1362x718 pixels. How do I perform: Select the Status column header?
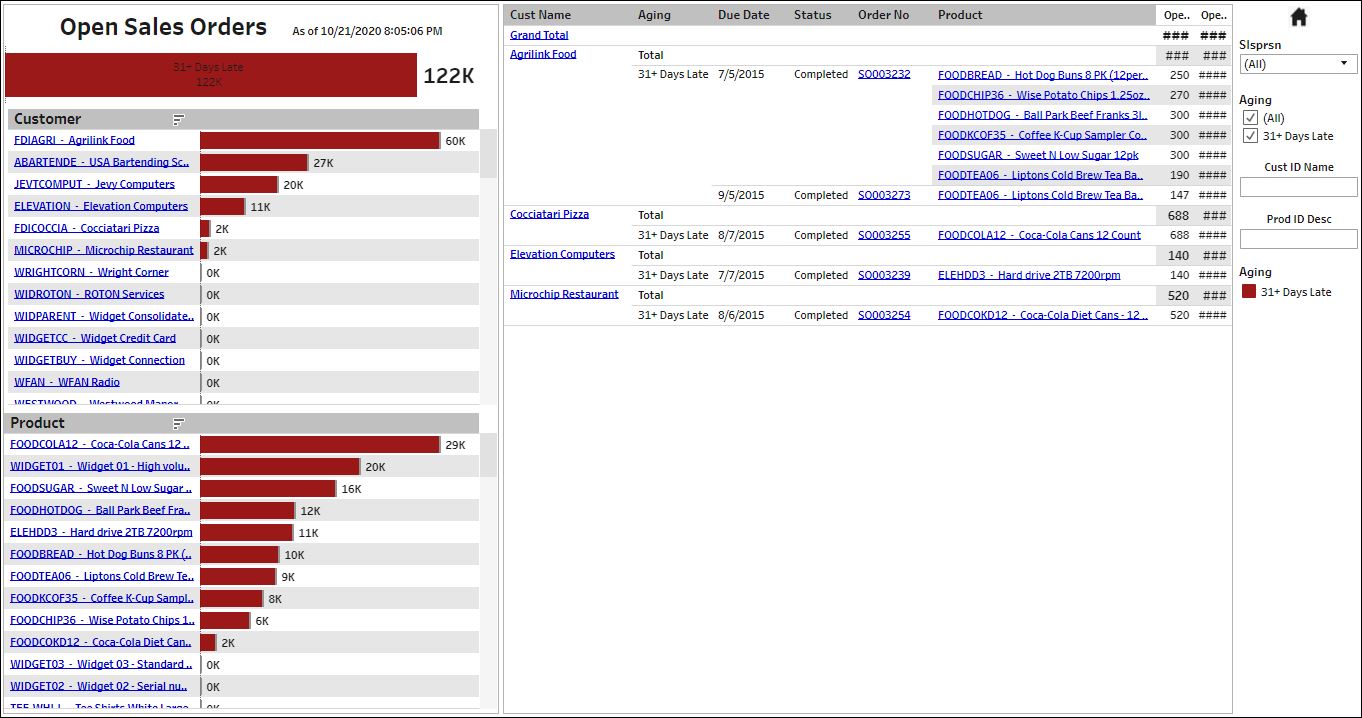click(813, 15)
